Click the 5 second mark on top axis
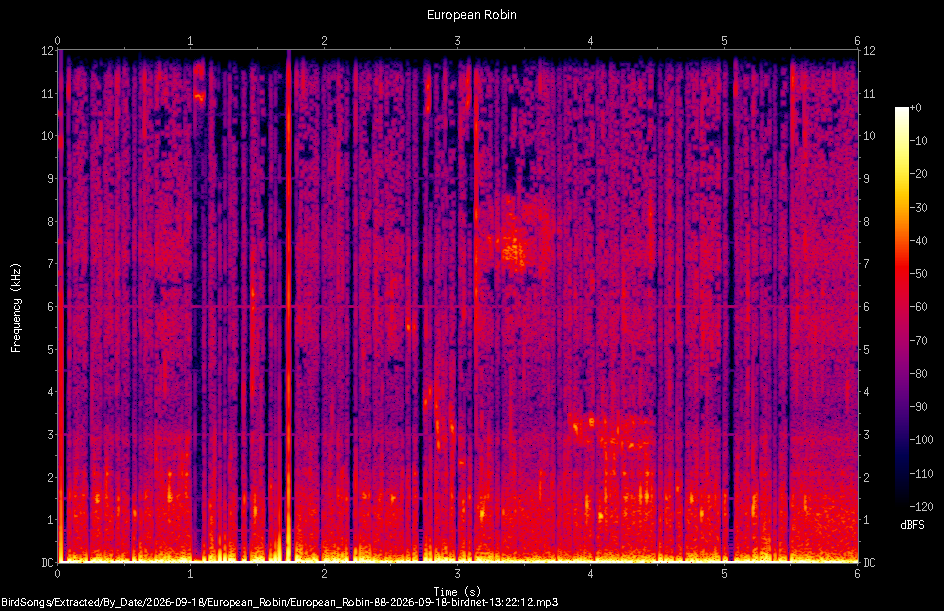Screen dimensions: 944x611 (x=724, y=41)
